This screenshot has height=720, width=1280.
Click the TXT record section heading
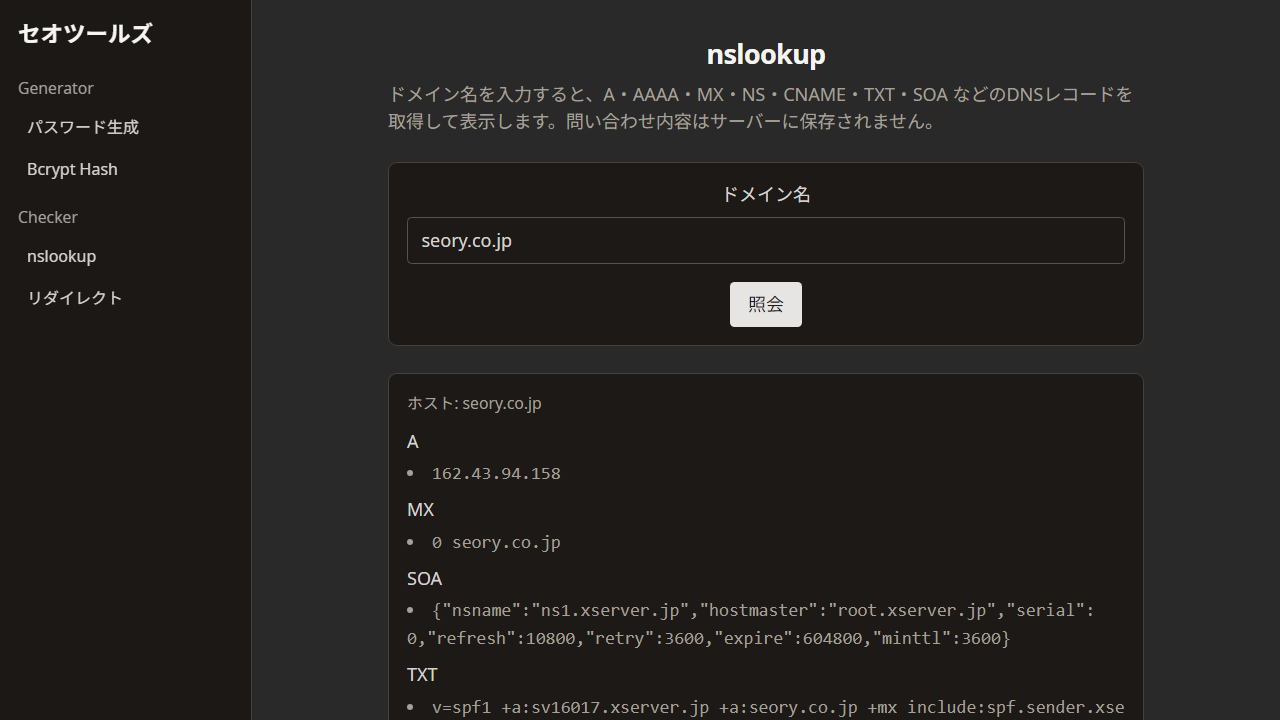coord(422,674)
